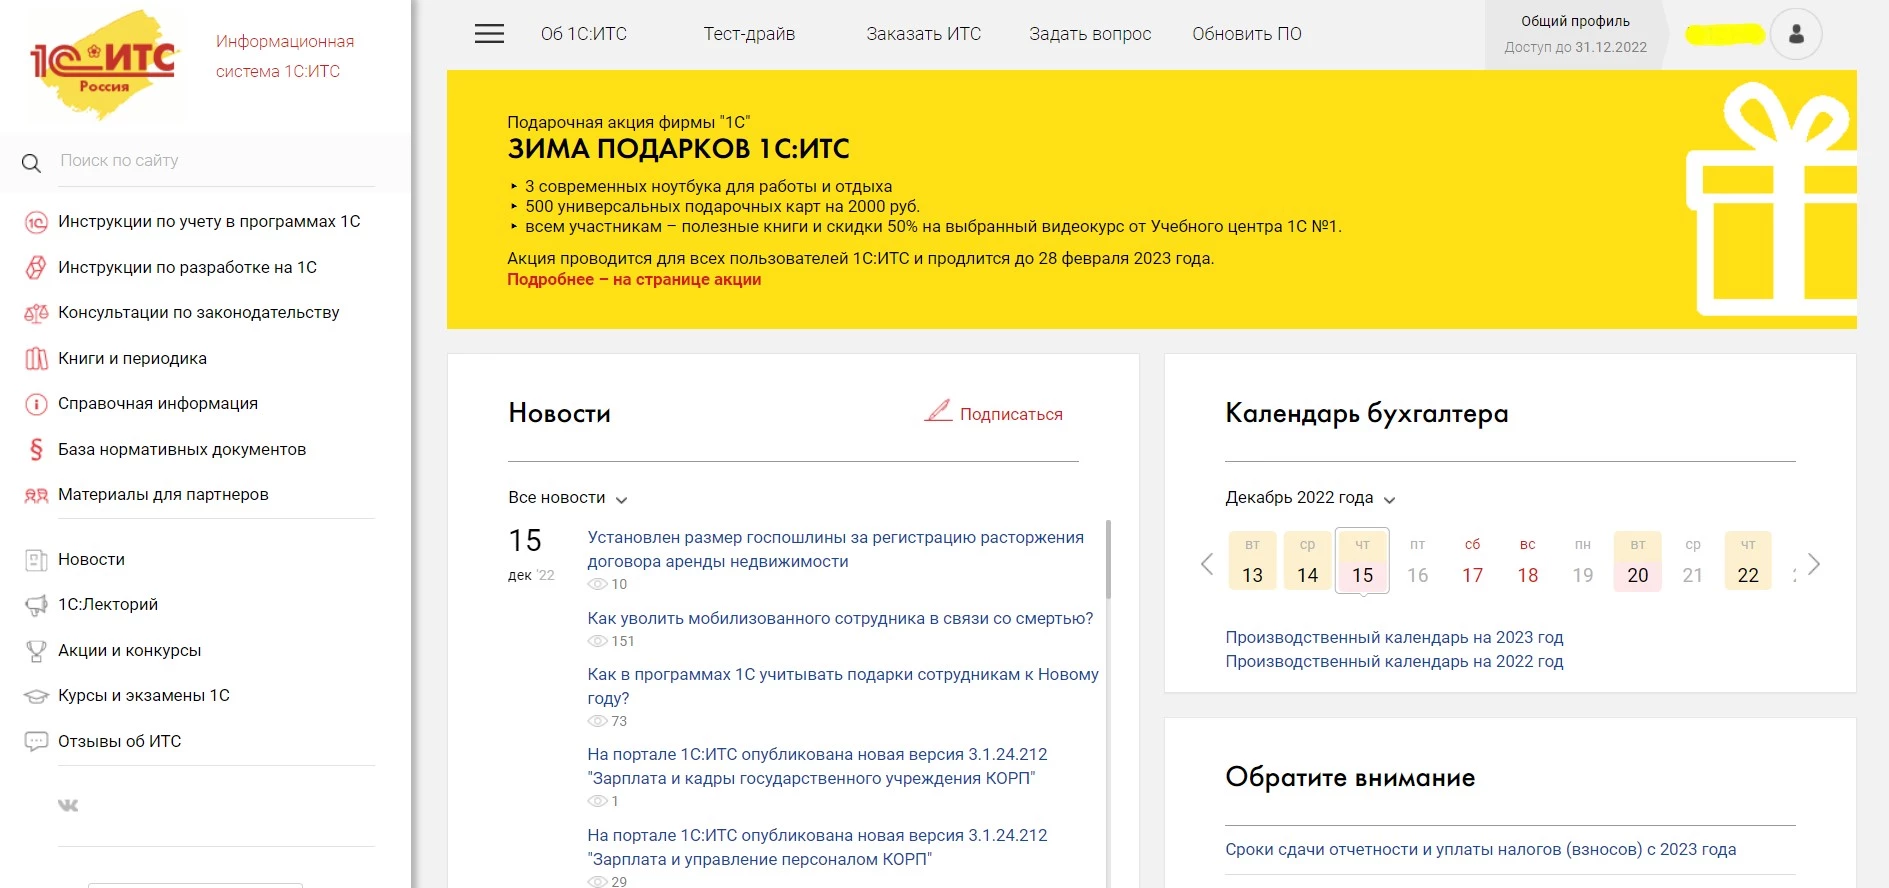Go to Акции и конкурсы in sidebar
Viewport: 1889px width, 888px height.
pyautogui.click(x=130, y=651)
